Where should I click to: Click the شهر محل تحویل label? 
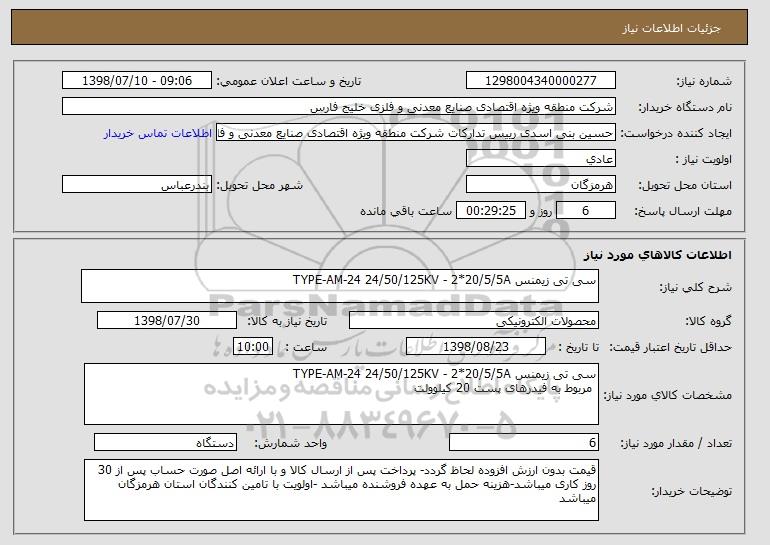[260, 185]
